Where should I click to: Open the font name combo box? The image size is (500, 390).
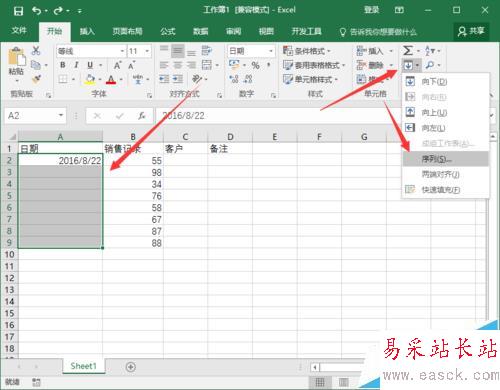pos(91,51)
